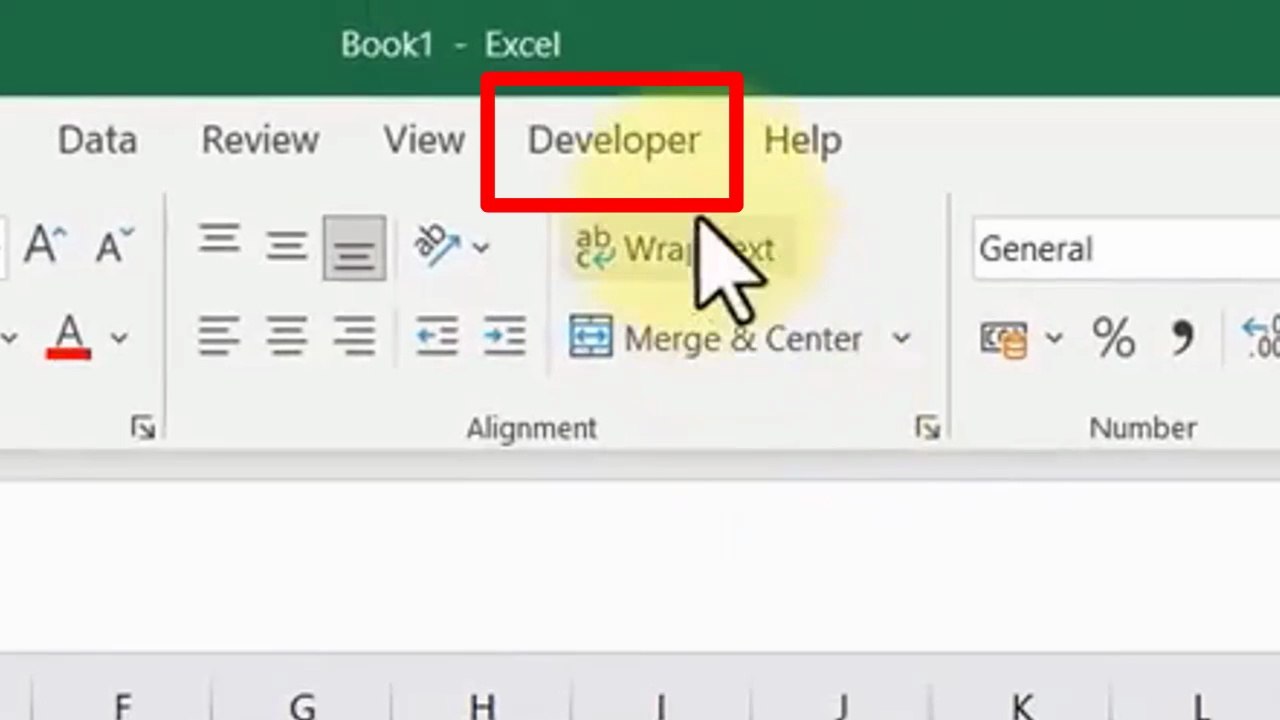Expand the Orientation dropdown arrow
The height and width of the screenshot is (720, 1280).
coord(481,247)
